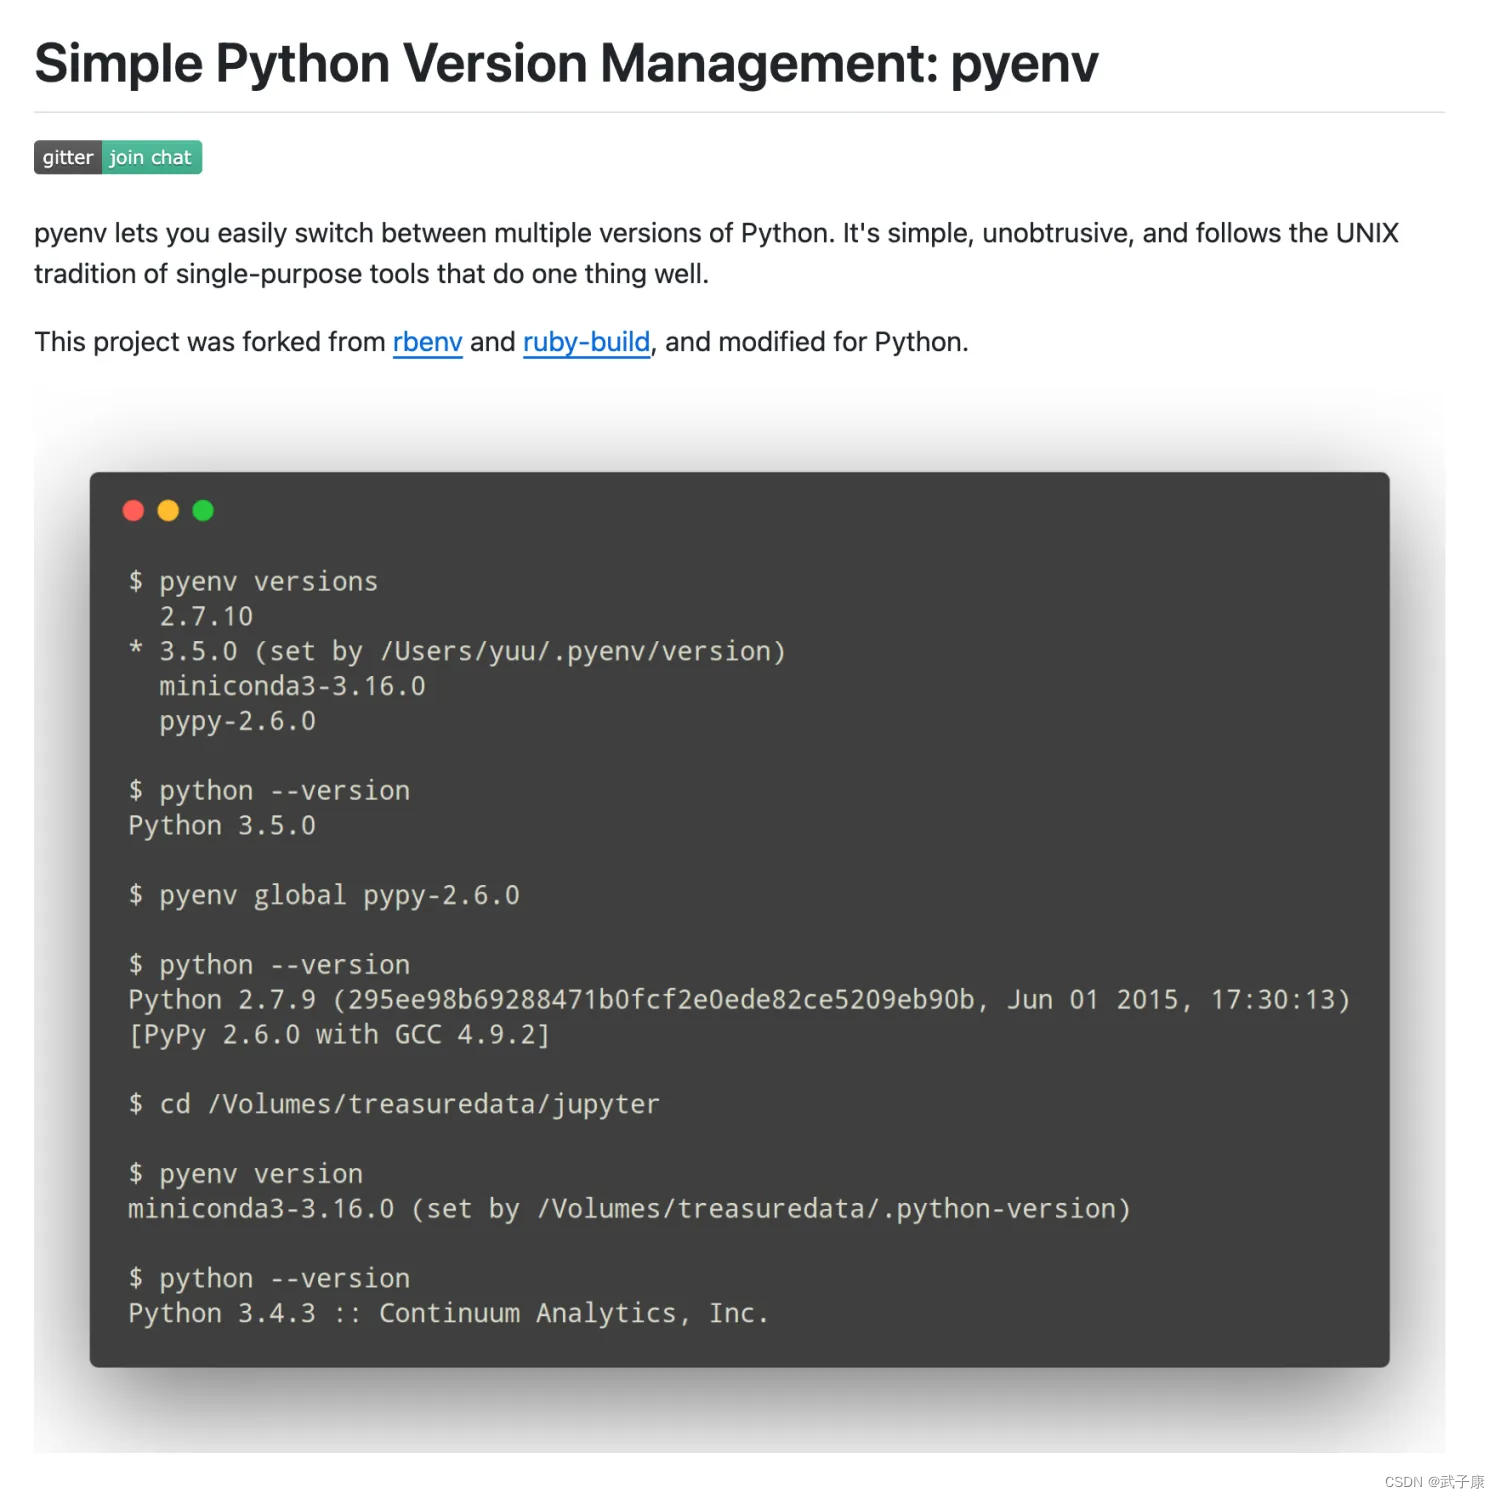Click the red close dot in terminal image
Screen dimensions: 1500x1498
(x=133, y=511)
